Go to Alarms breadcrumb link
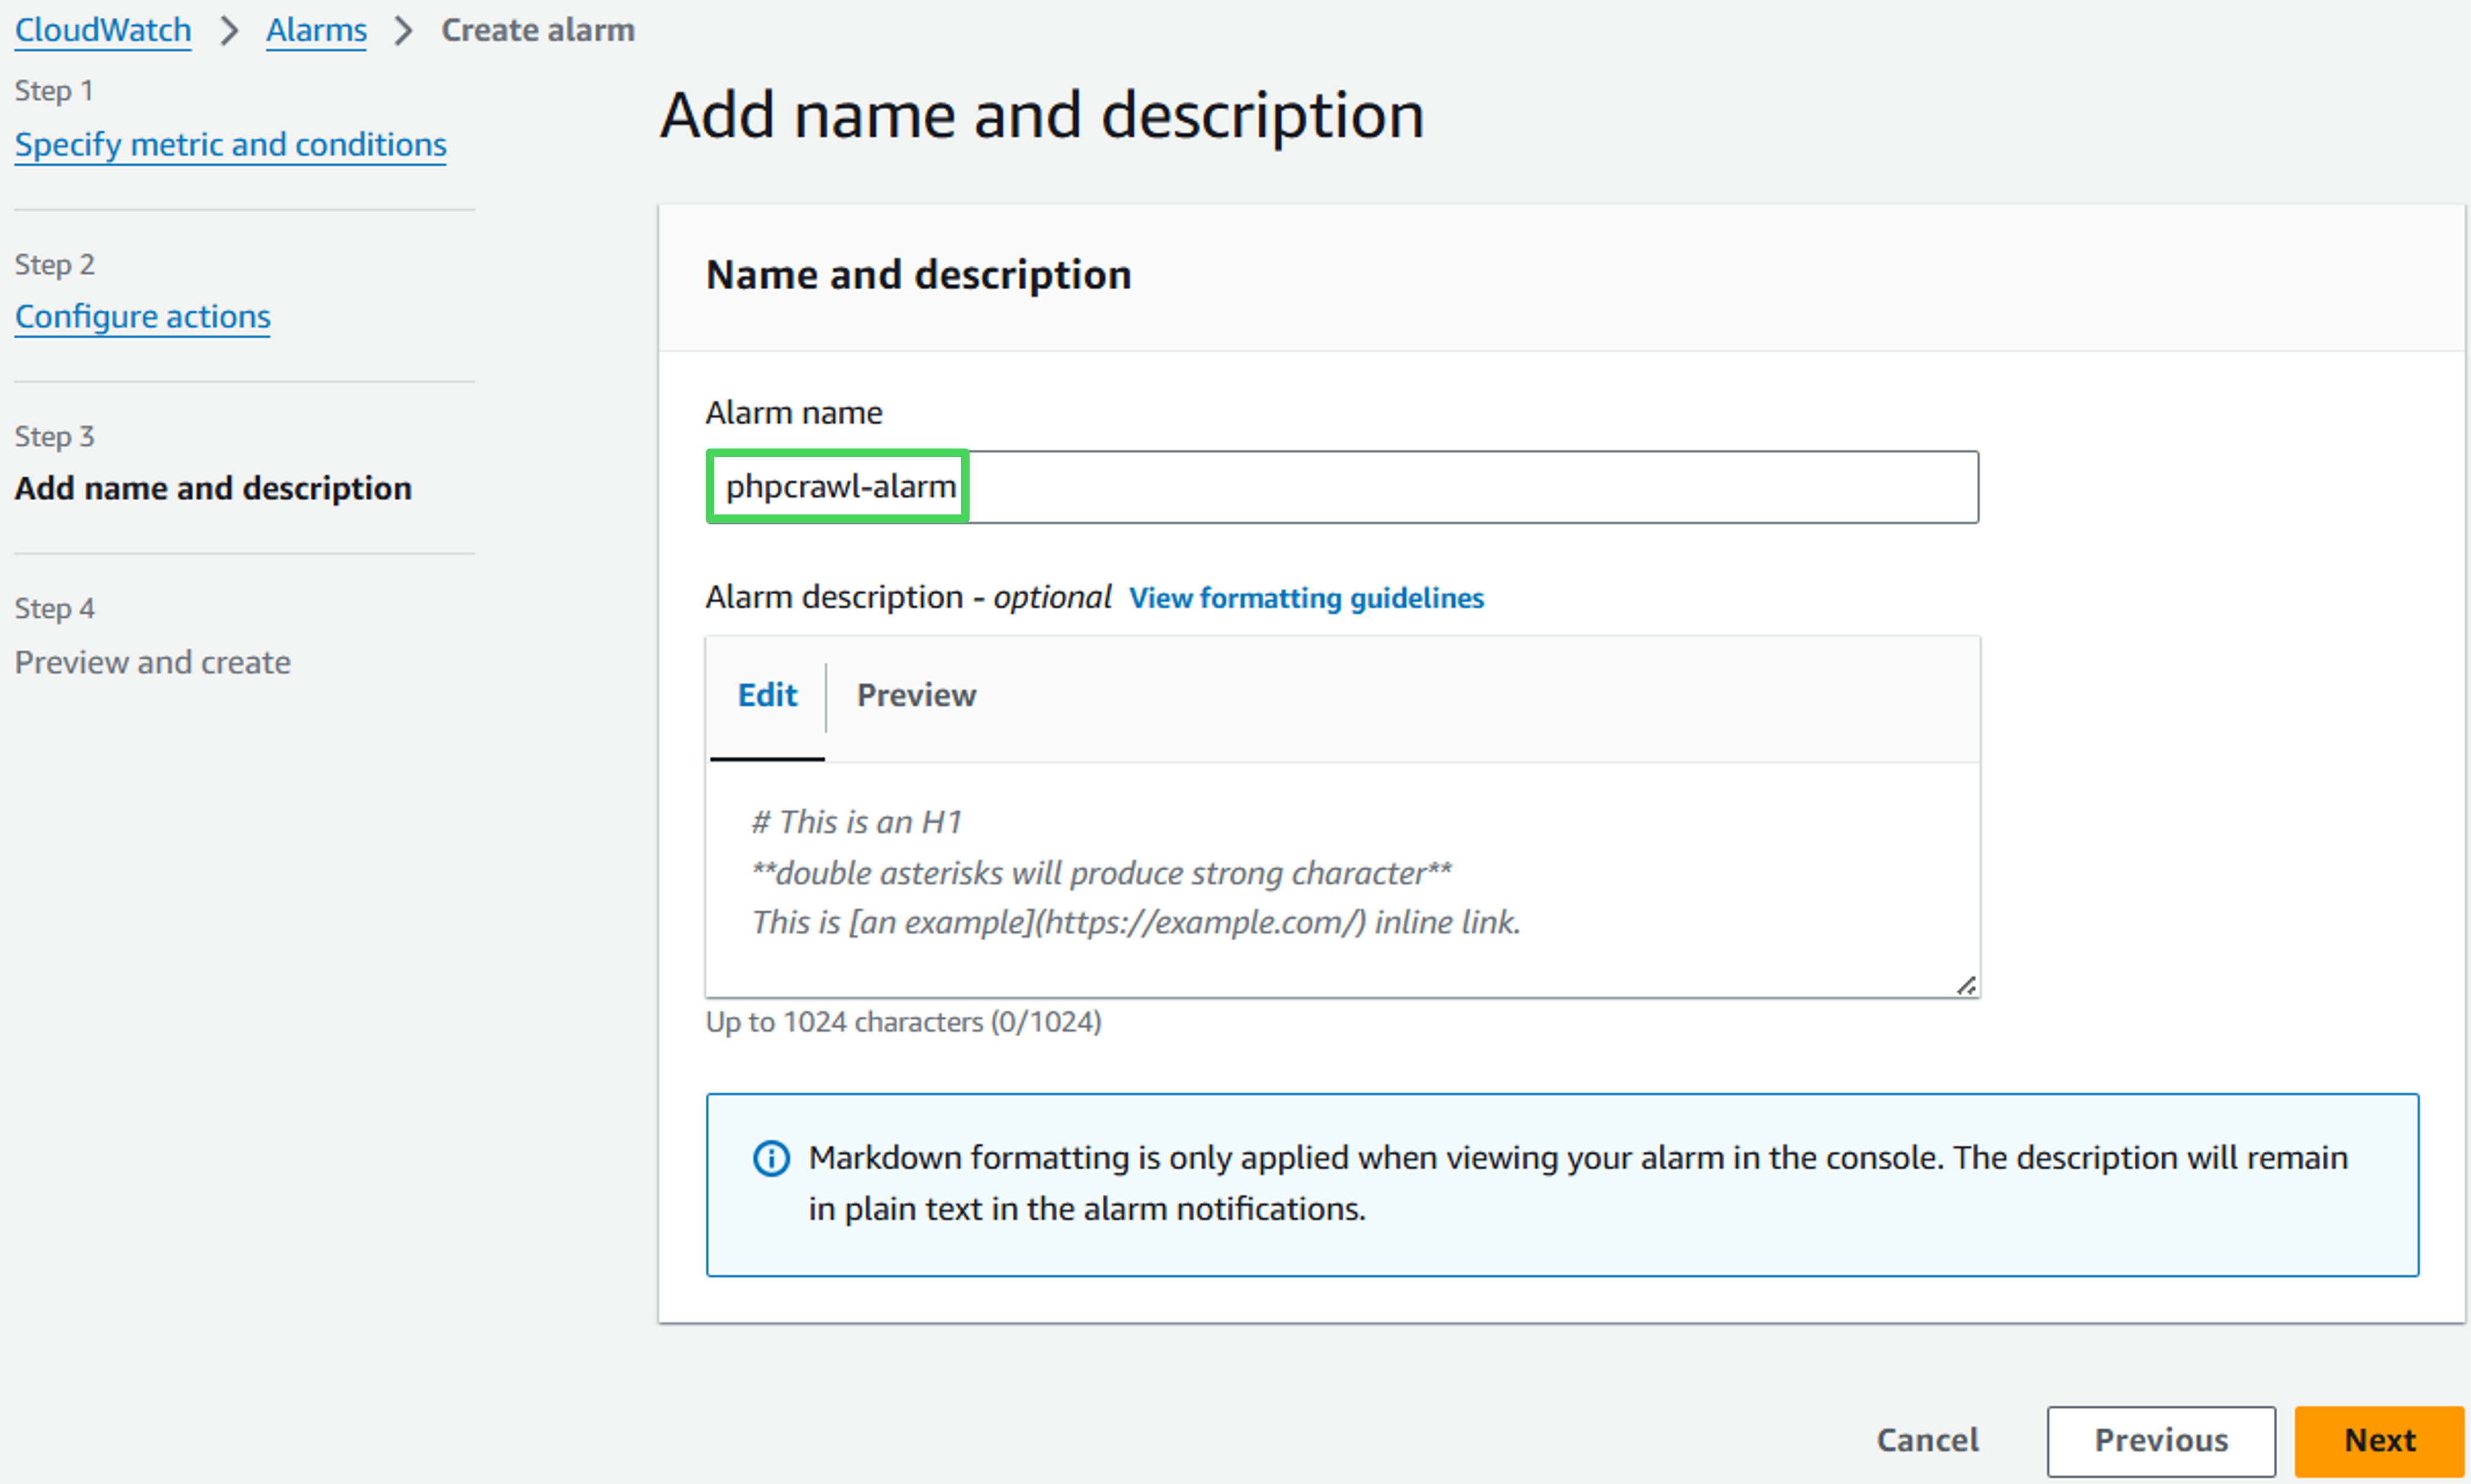 [x=316, y=31]
